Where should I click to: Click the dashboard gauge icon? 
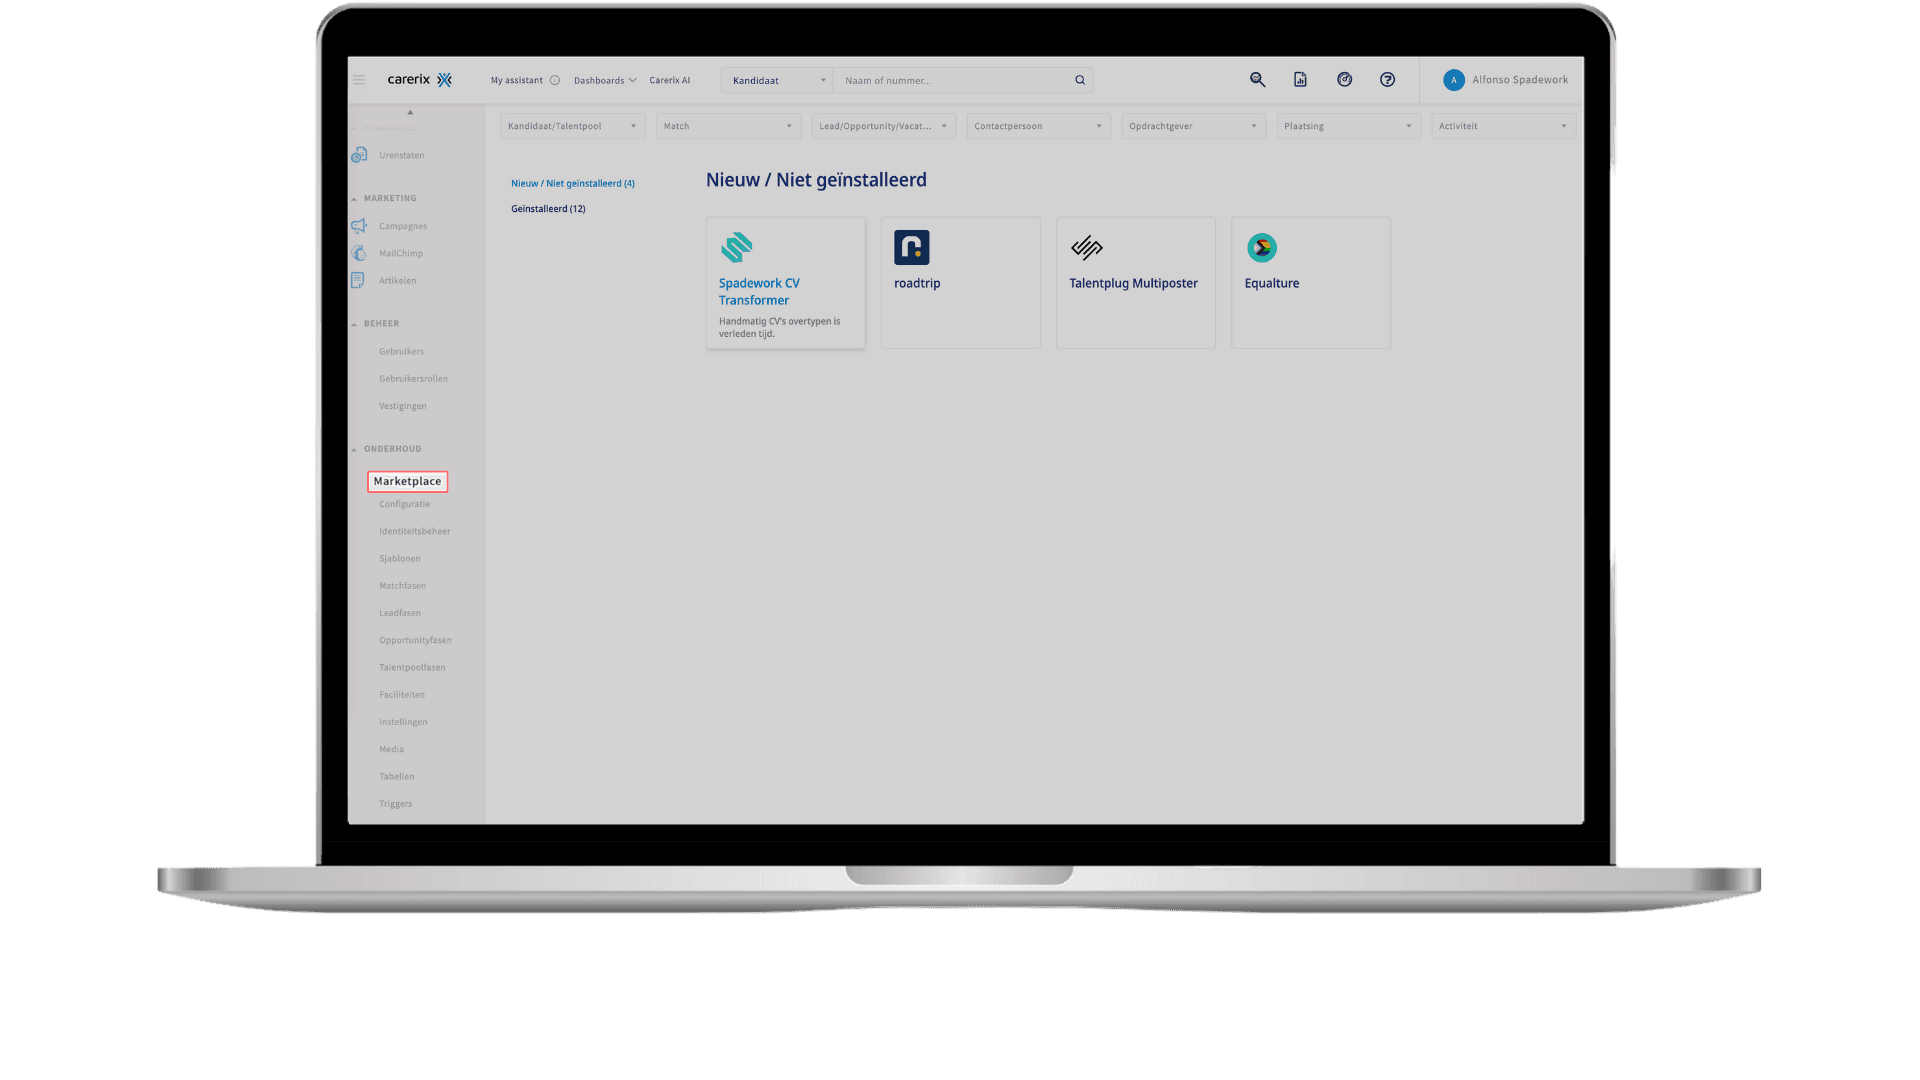[1344, 80]
